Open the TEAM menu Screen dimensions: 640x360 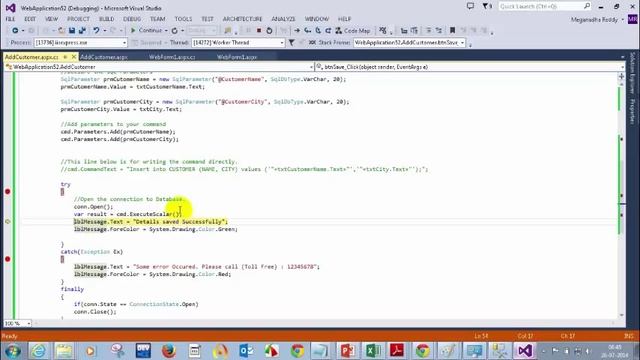(x=158, y=19)
